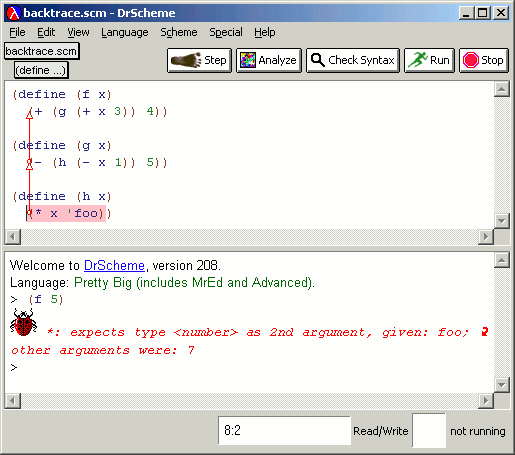Click the highlighted (* x 'foo) expression
This screenshot has height=455, width=515.
pyautogui.click(x=66, y=213)
